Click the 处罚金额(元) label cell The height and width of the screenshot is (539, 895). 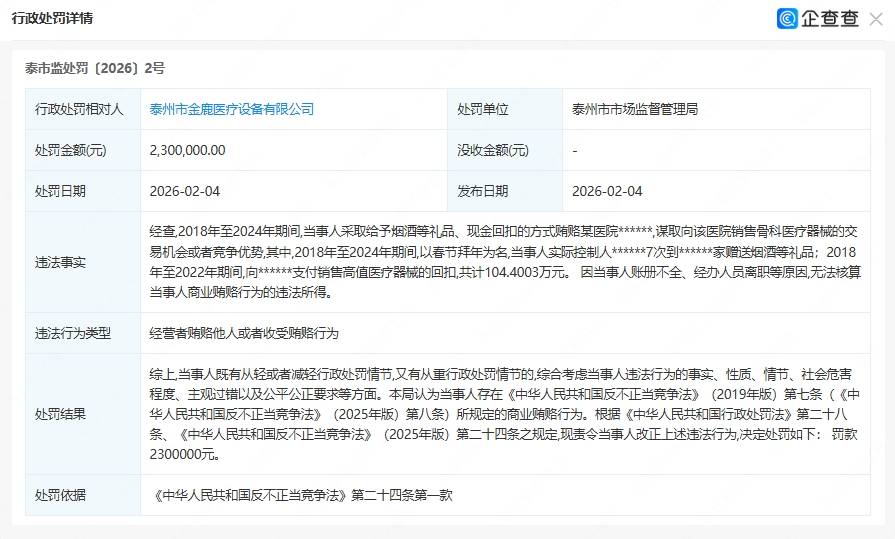point(70,150)
